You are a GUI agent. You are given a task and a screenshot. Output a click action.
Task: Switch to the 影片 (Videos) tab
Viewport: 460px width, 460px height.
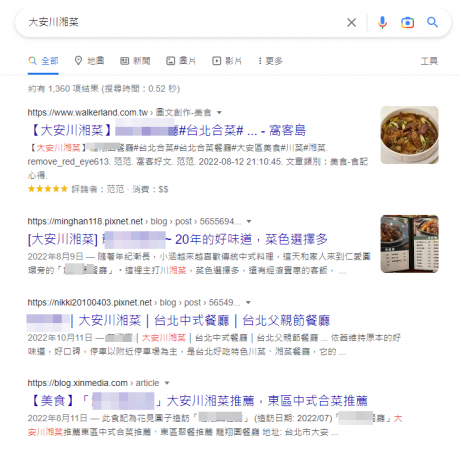pos(227,61)
